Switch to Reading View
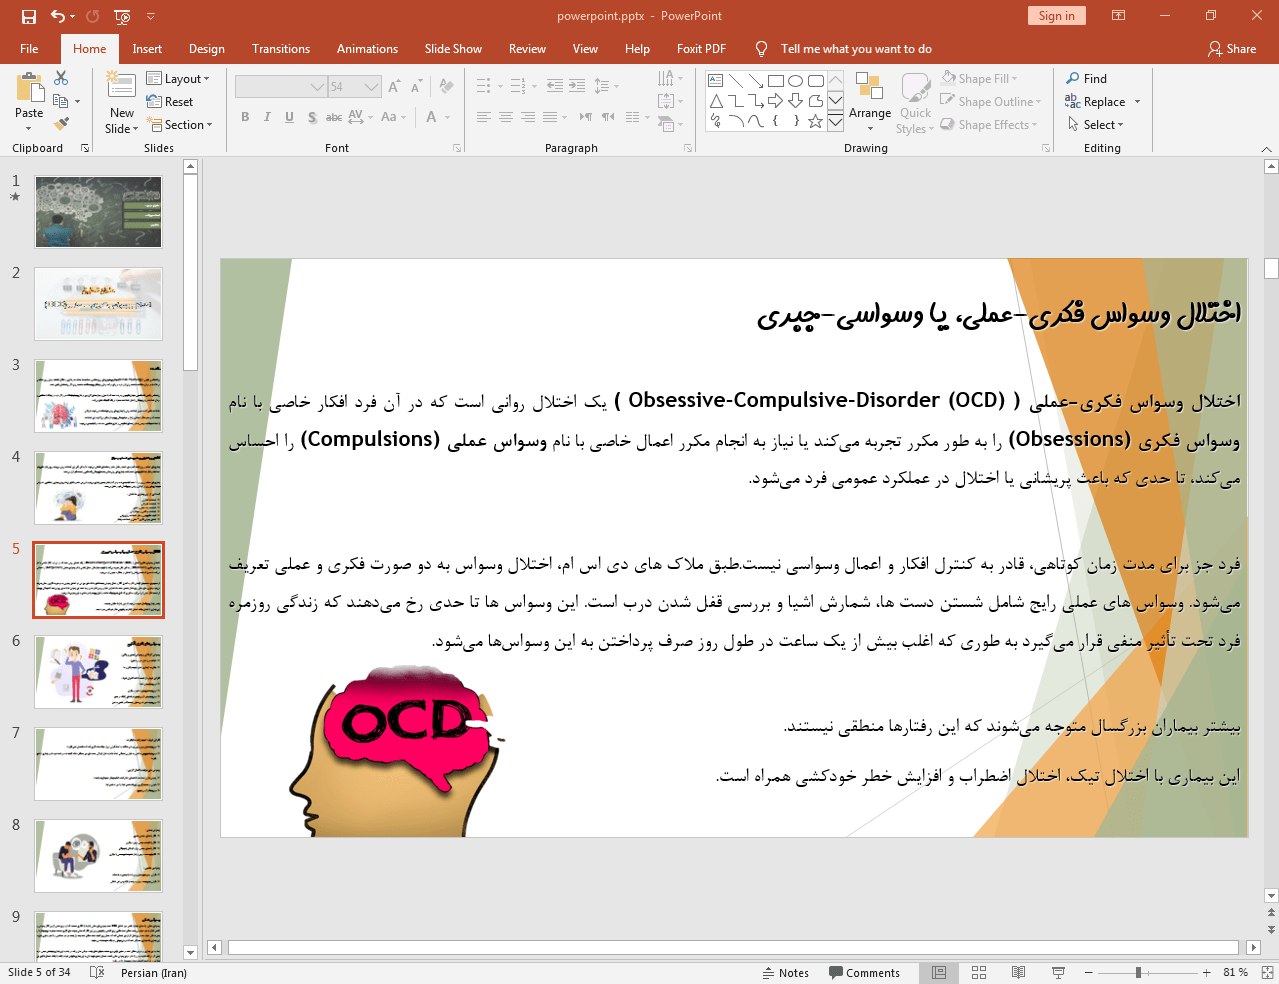 pyautogui.click(x=1018, y=973)
